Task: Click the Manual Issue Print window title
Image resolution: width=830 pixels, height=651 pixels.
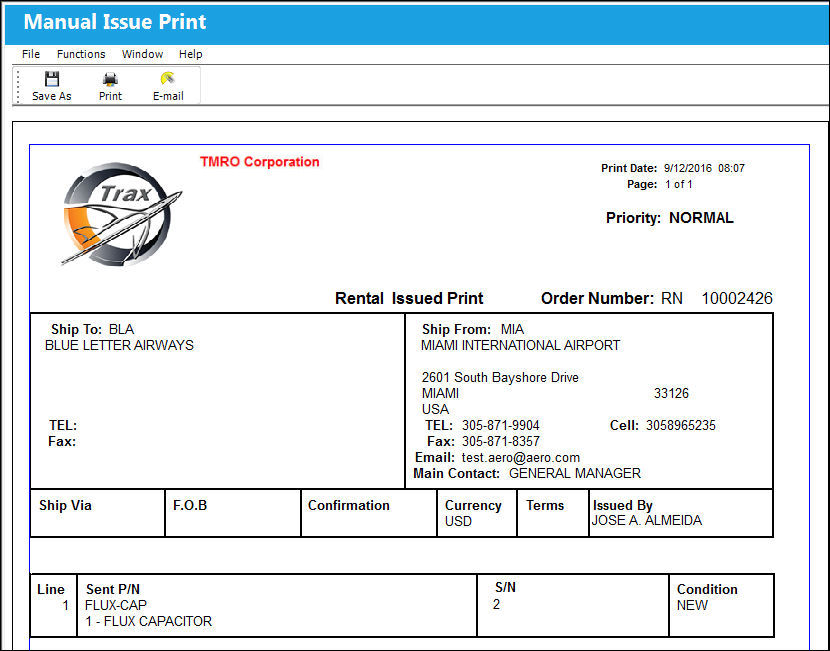Action: click(115, 22)
